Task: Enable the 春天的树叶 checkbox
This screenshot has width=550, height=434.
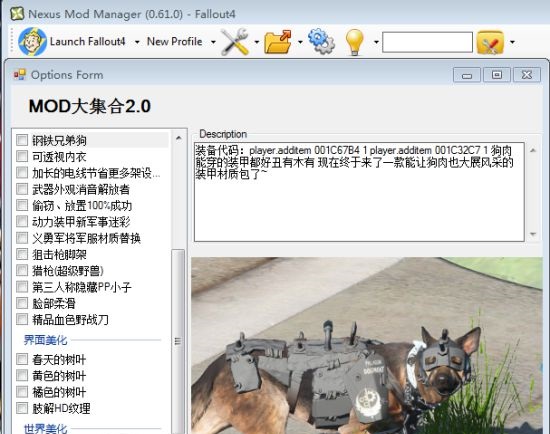Action: click(x=22, y=359)
